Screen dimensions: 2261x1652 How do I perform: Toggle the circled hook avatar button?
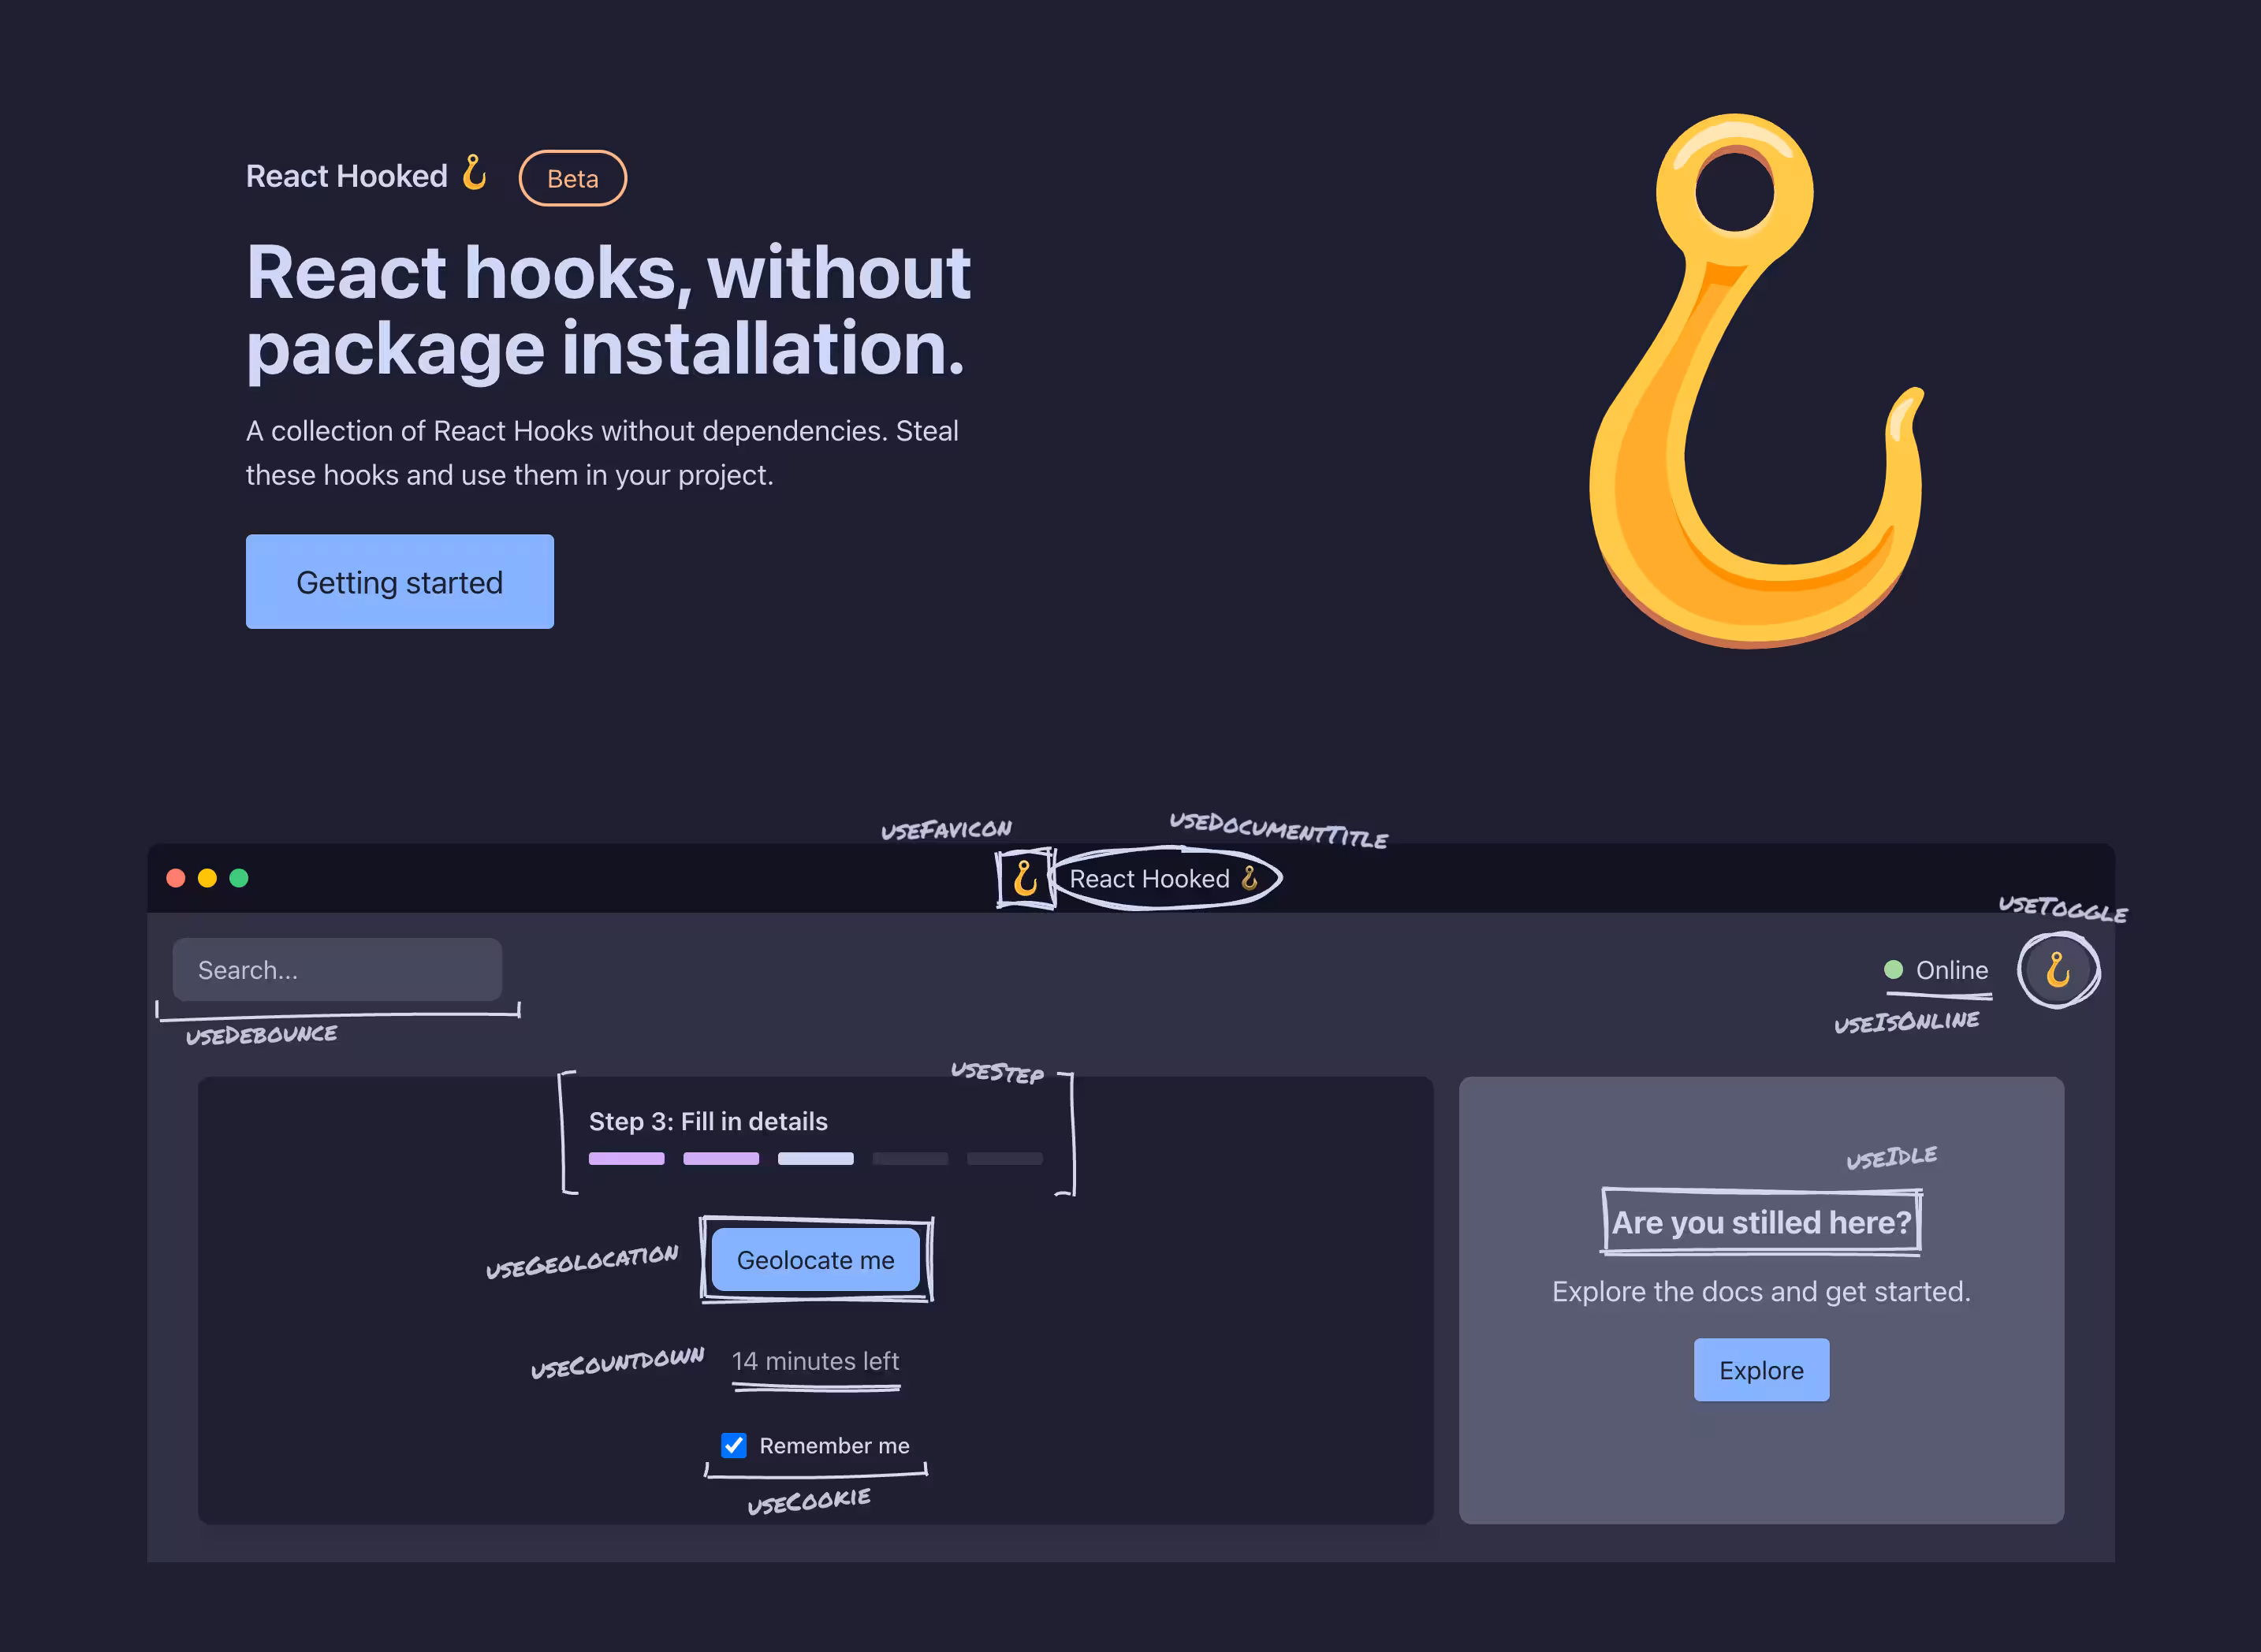click(2057, 969)
